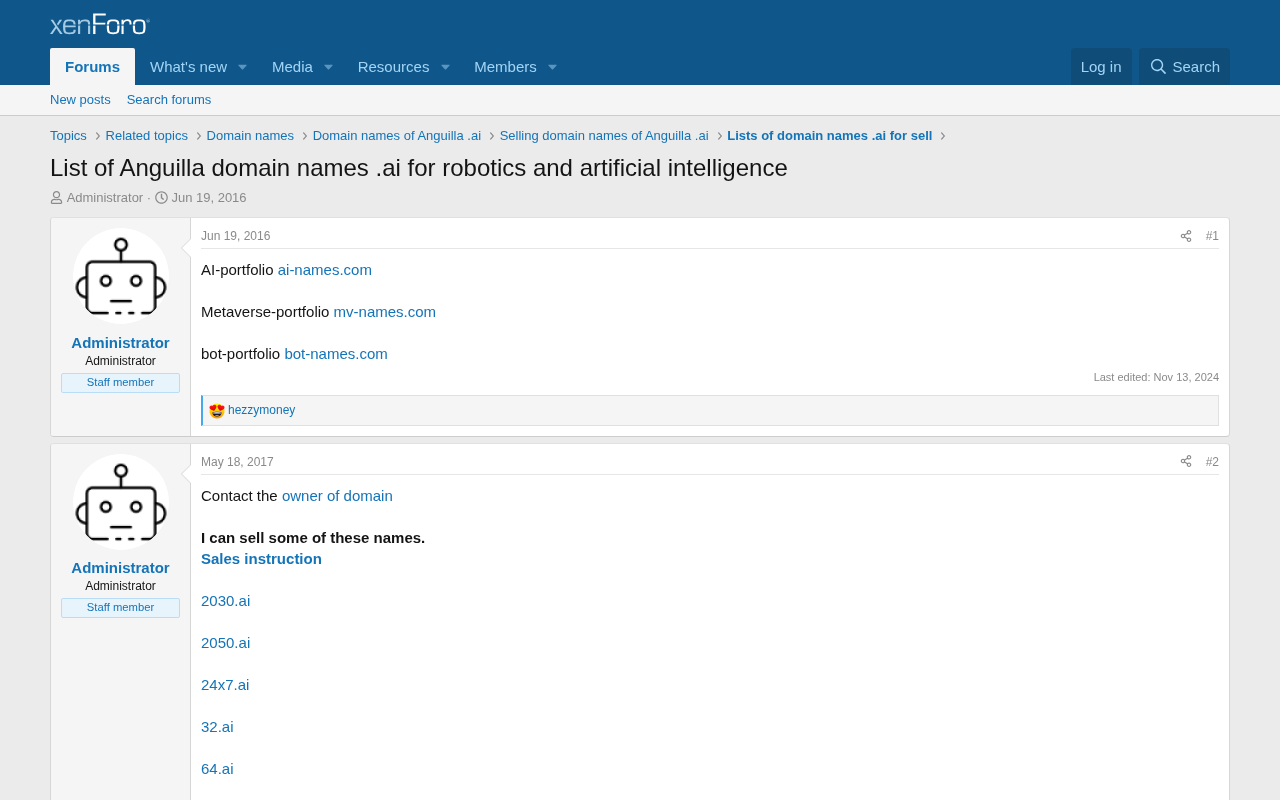Expand the Media menu arrow

328,67
